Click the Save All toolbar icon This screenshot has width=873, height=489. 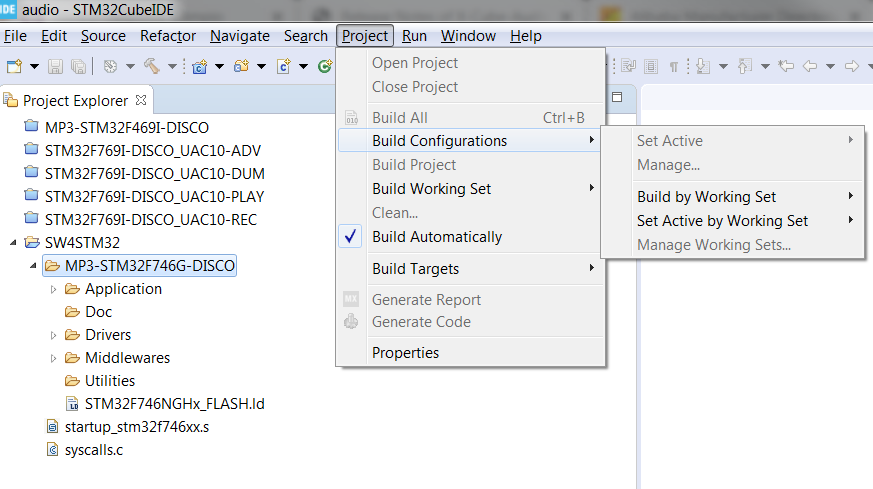point(79,67)
